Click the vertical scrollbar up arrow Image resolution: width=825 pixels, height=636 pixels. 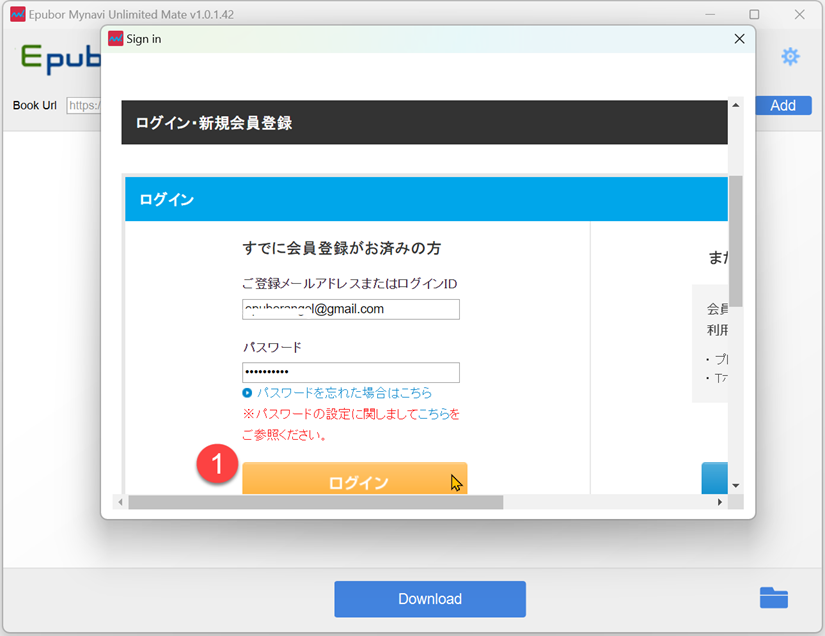click(736, 105)
